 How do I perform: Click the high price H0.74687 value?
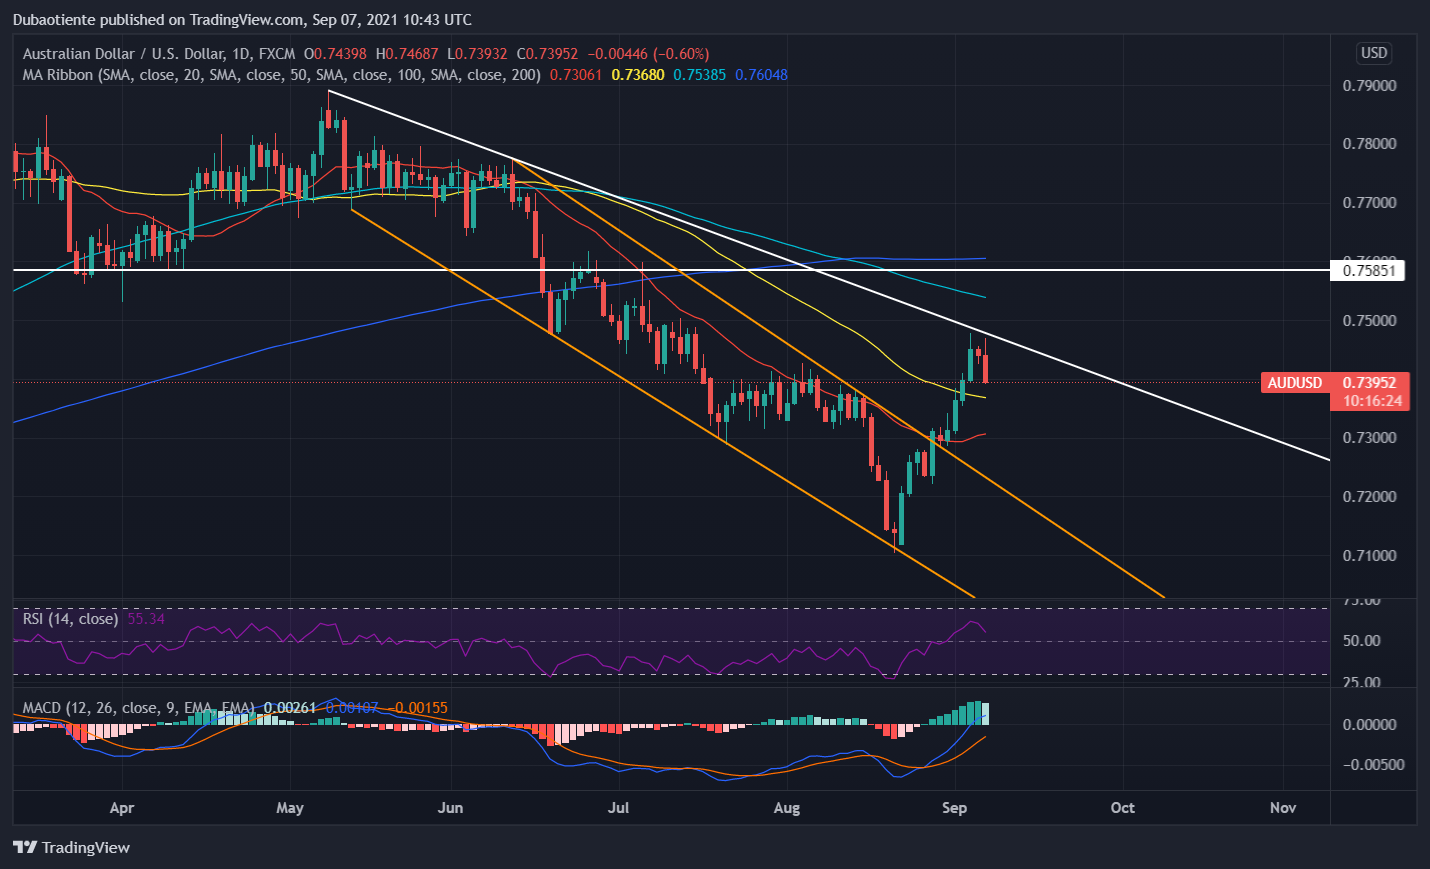pyautogui.click(x=407, y=54)
